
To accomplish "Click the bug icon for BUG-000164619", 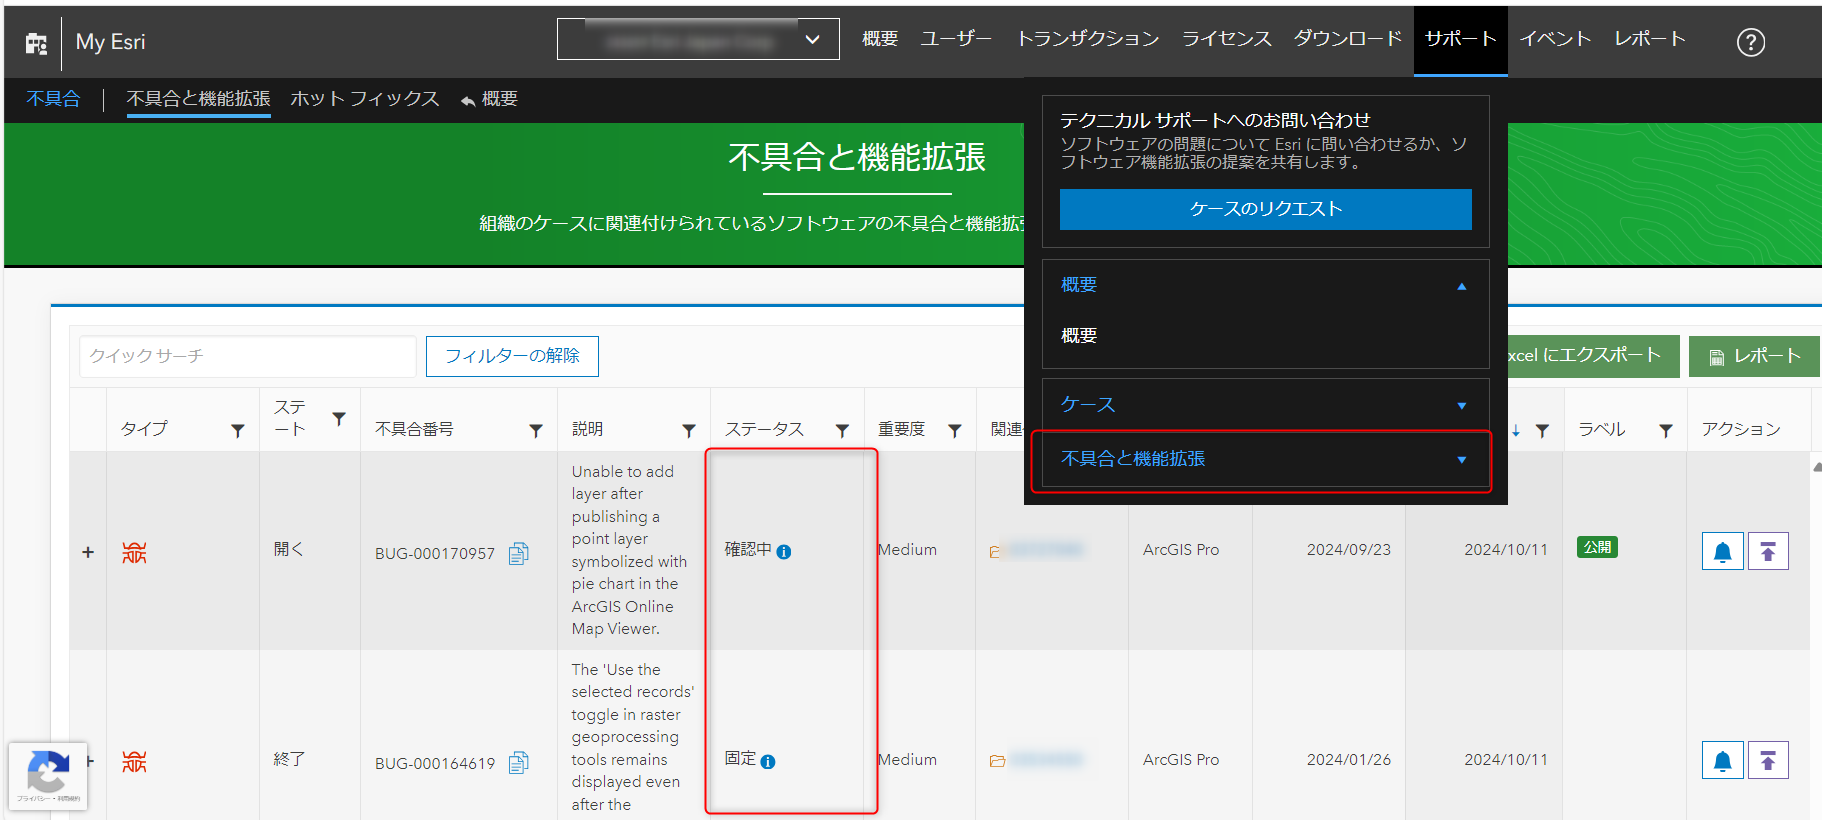I will (x=134, y=762).
